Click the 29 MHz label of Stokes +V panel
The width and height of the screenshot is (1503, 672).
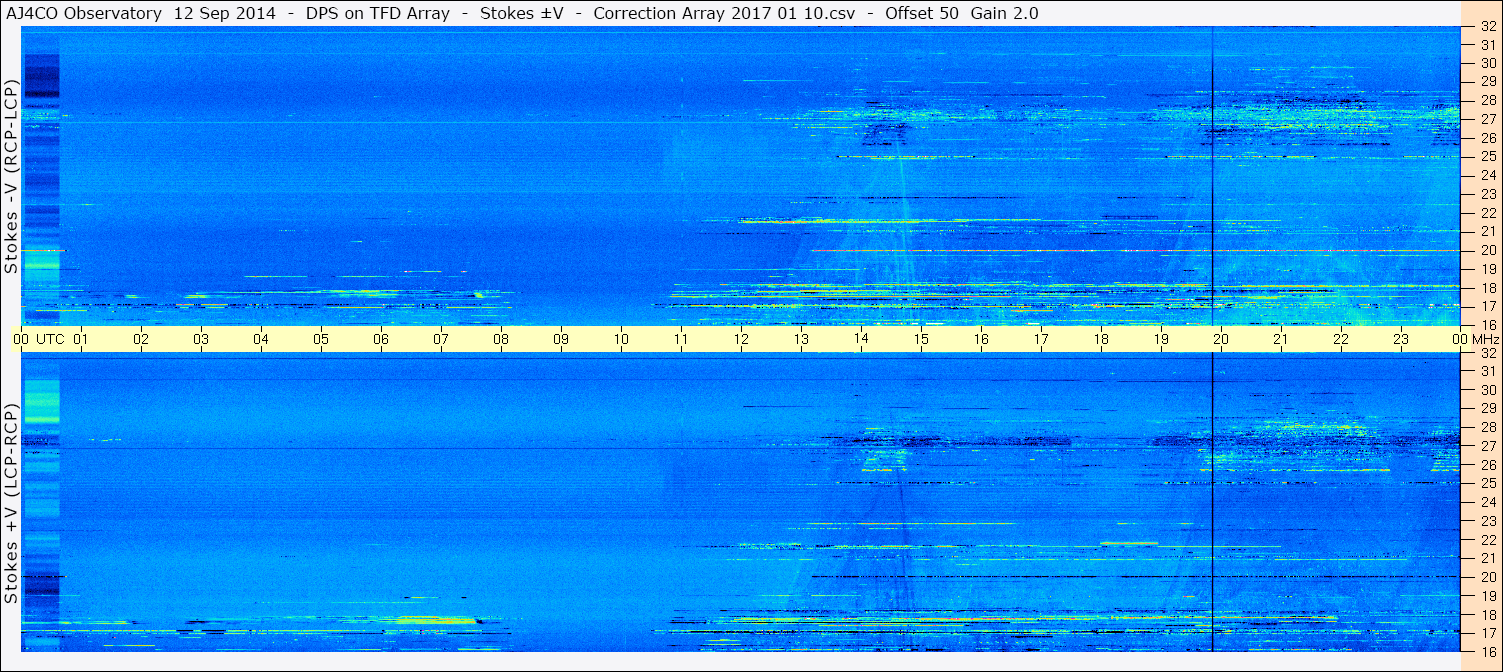(x=1488, y=409)
